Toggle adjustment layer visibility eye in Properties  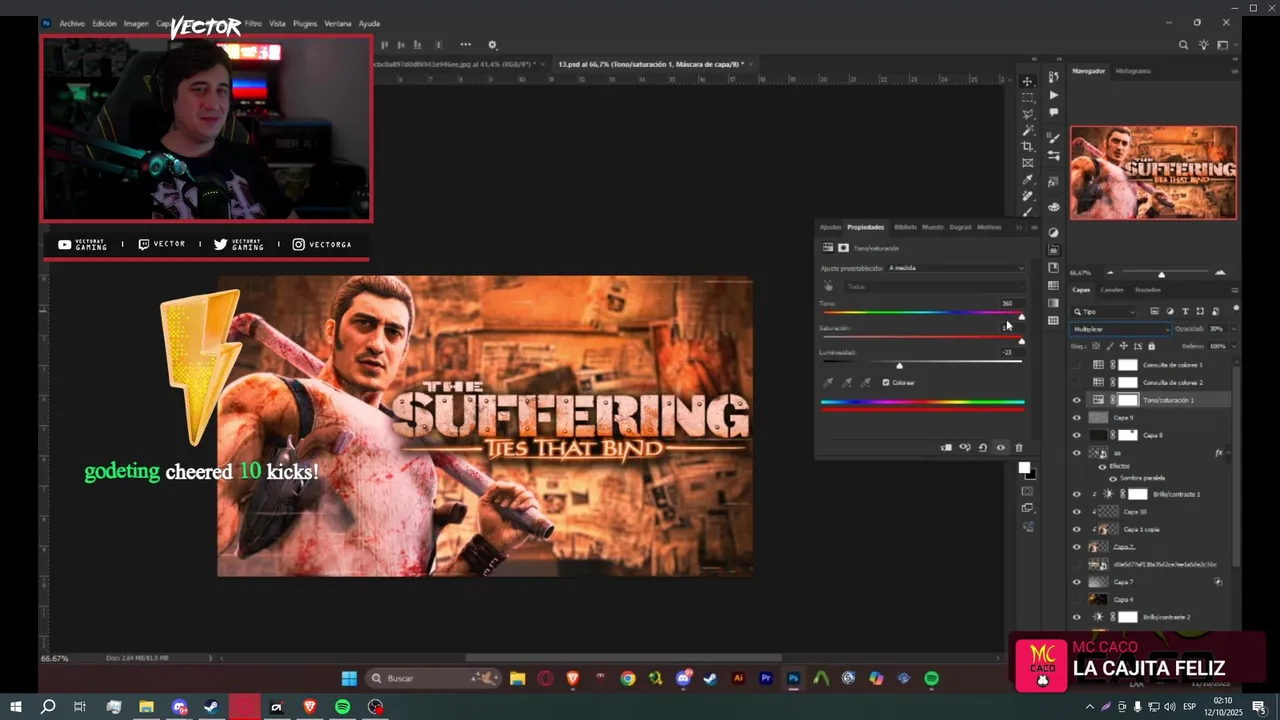pos(1001,448)
